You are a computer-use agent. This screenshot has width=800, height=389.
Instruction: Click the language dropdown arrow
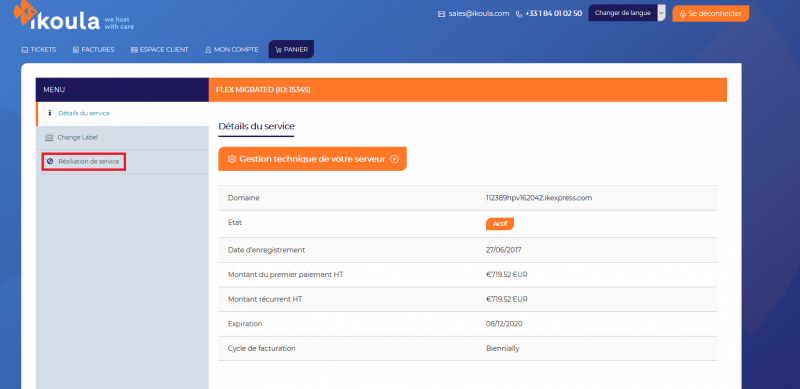tap(661, 13)
